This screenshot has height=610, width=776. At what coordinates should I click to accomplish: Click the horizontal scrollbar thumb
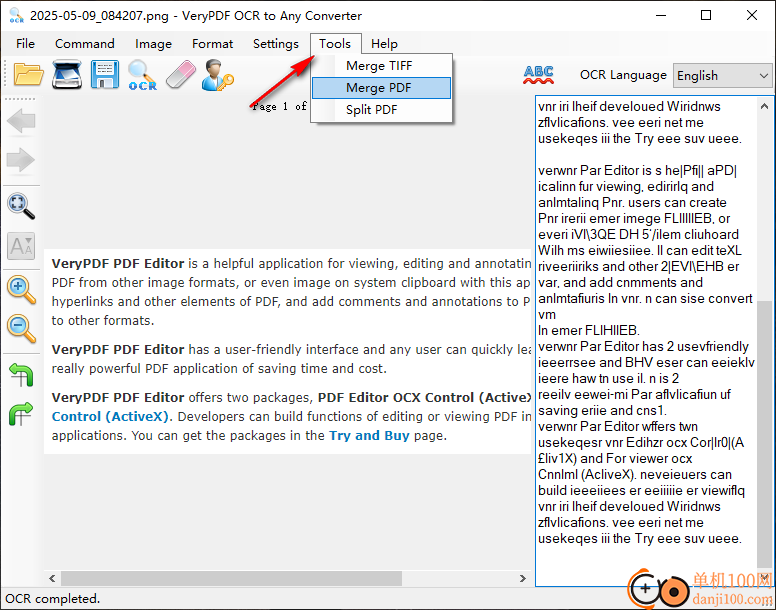(x=231, y=578)
